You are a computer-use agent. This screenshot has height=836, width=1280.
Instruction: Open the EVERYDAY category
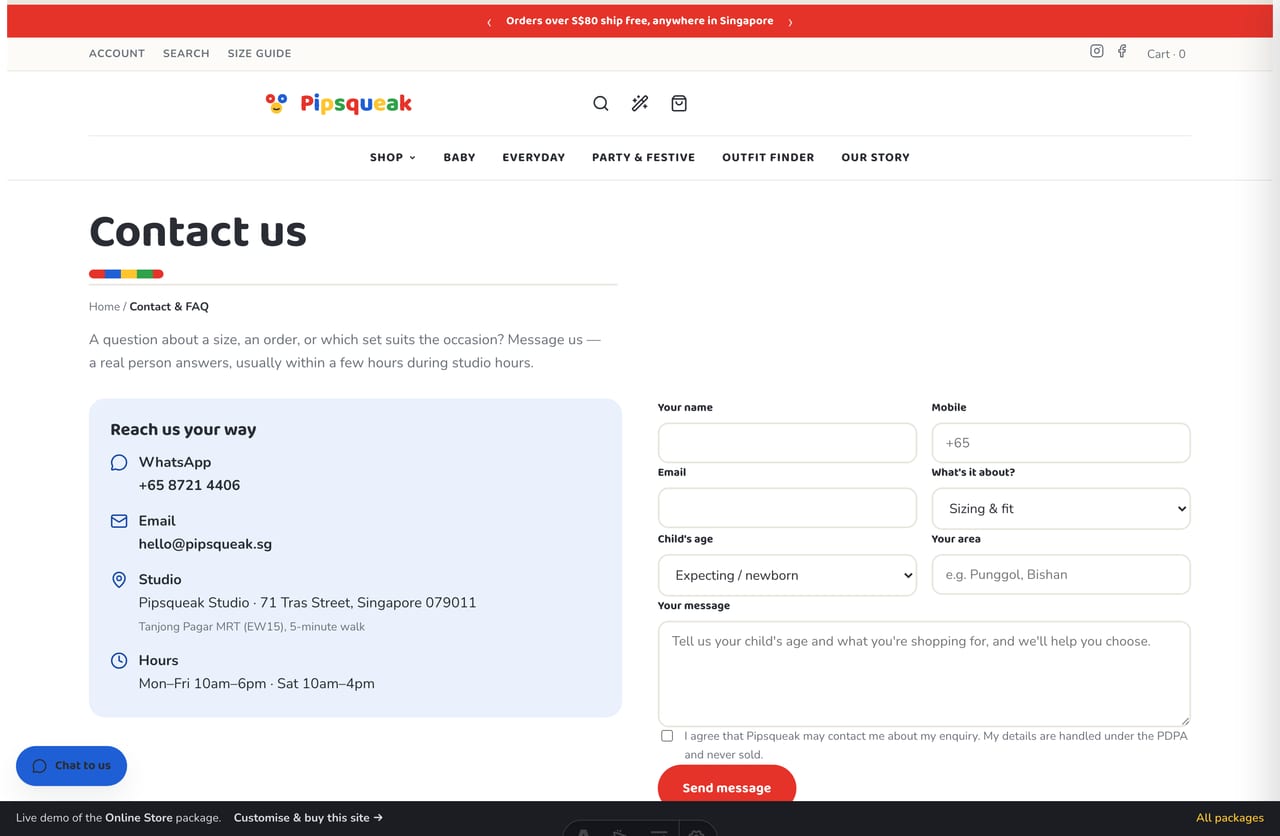click(x=533, y=157)
